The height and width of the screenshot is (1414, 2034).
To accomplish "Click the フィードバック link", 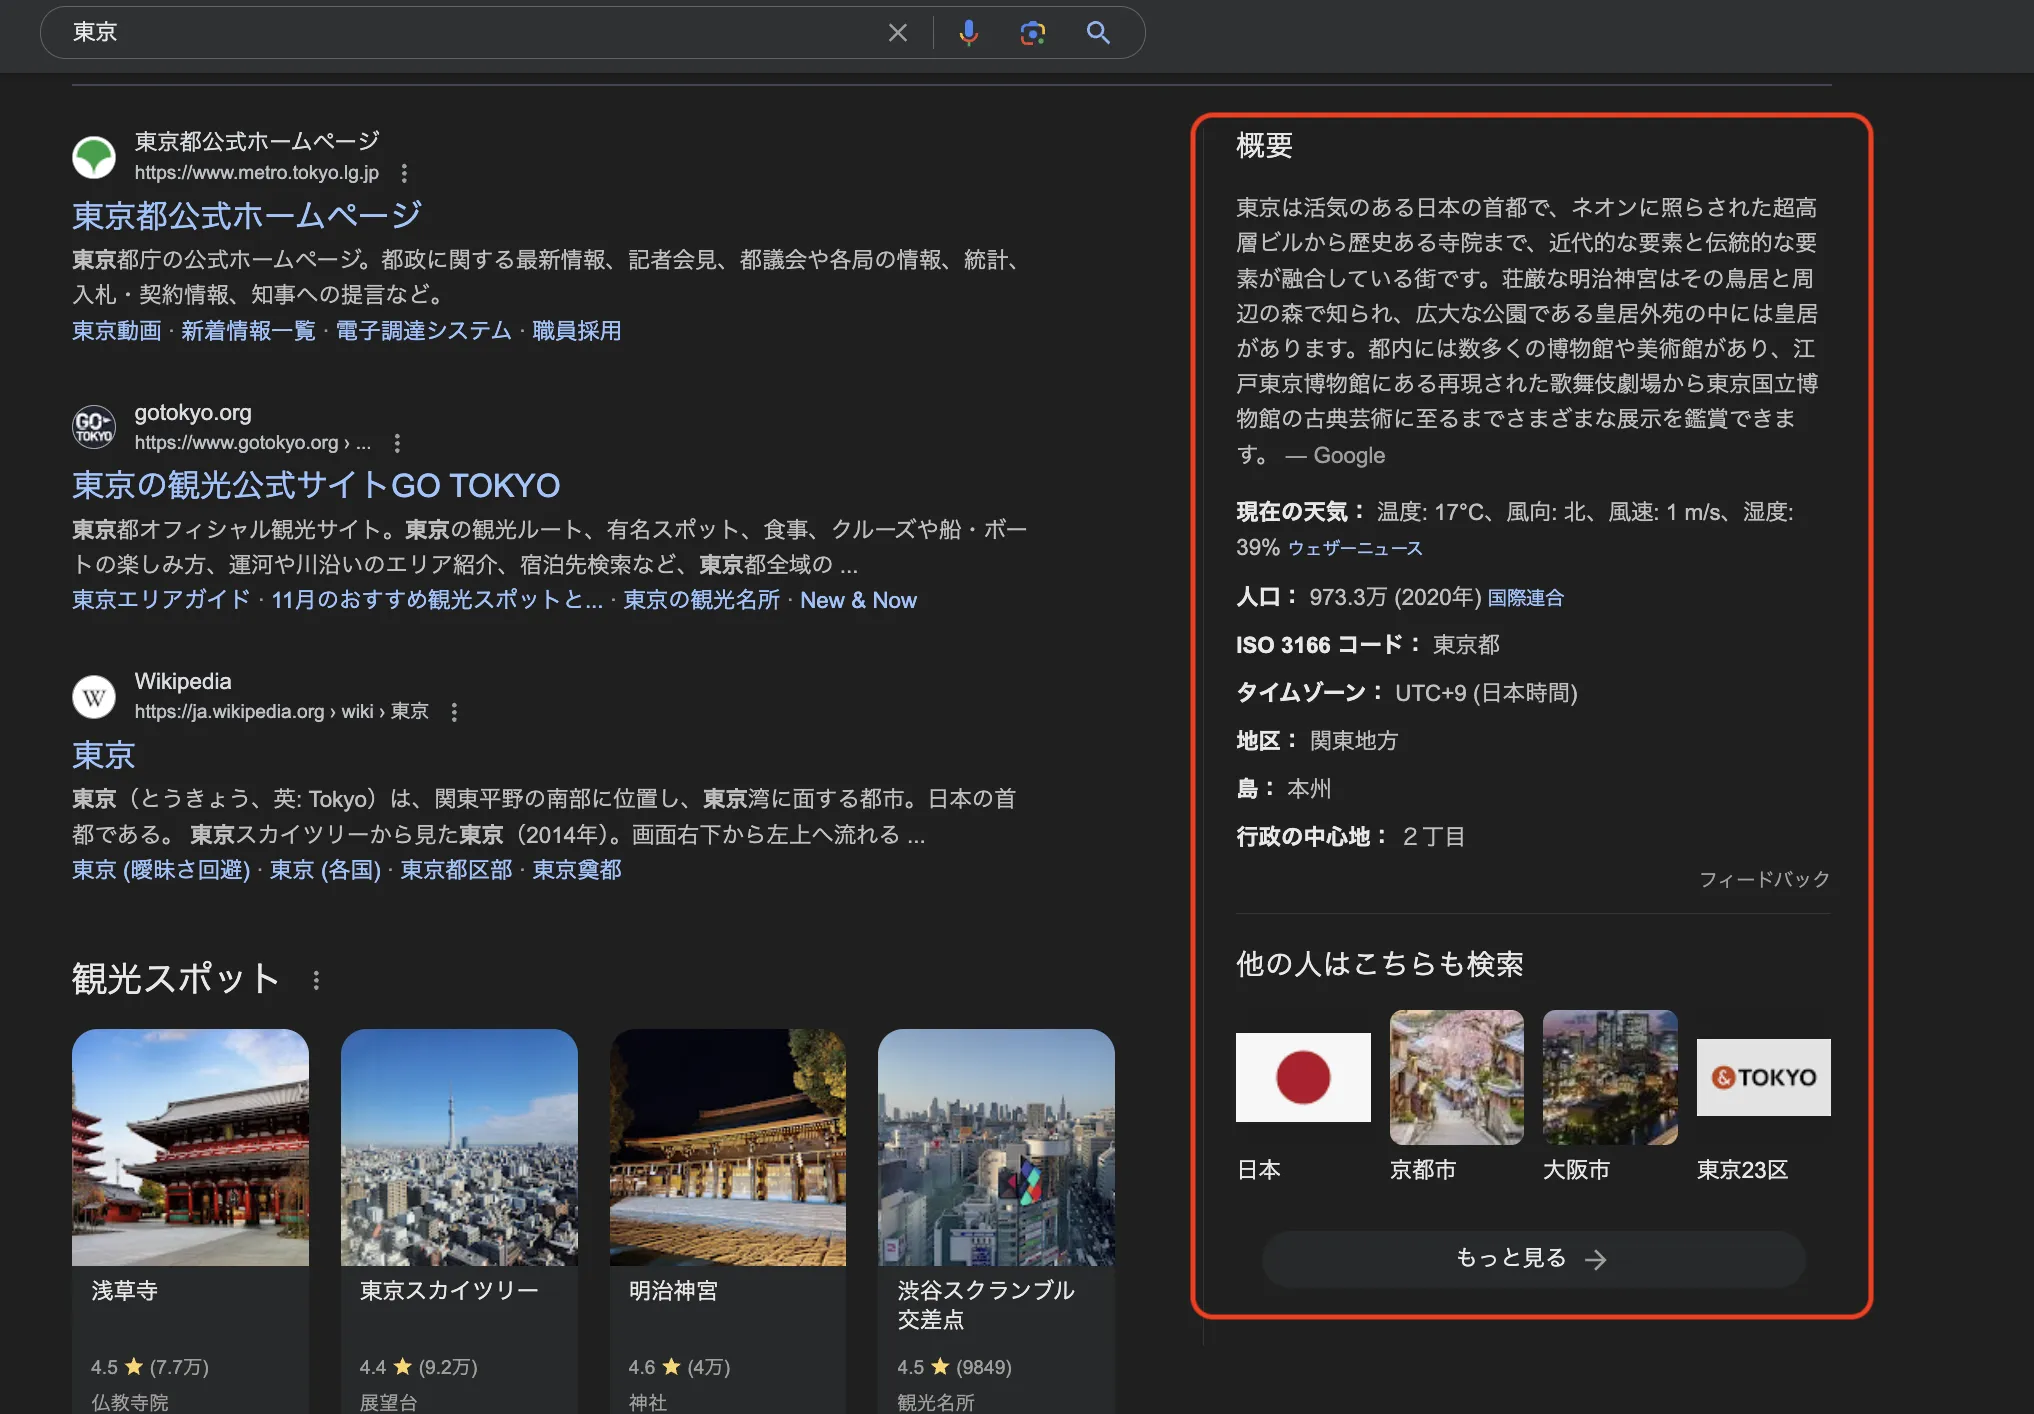I will click(1765, 879).
